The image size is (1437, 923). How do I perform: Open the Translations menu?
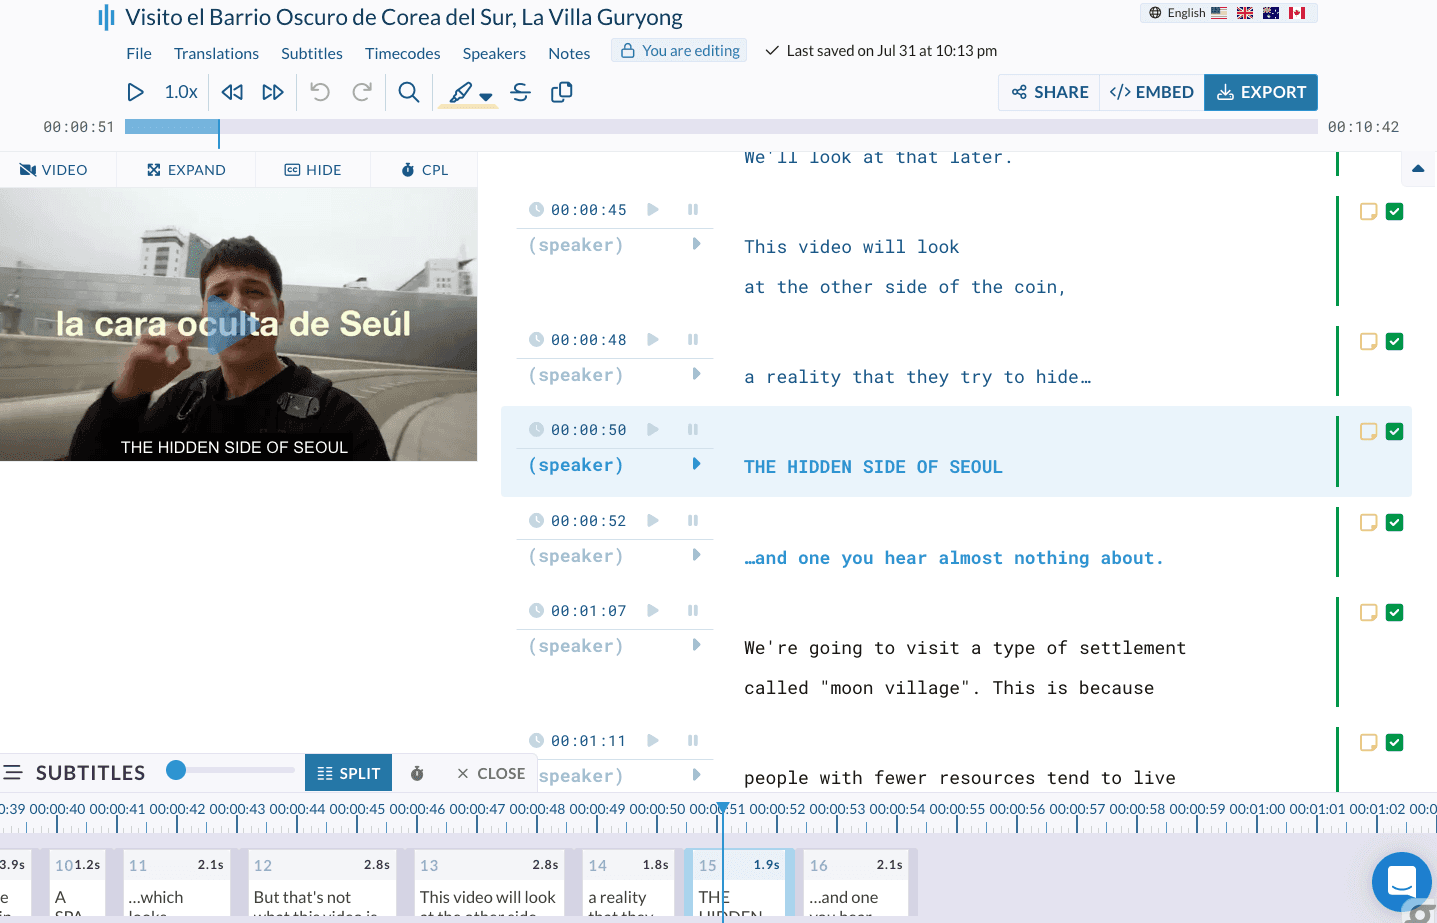pos(216,54)
